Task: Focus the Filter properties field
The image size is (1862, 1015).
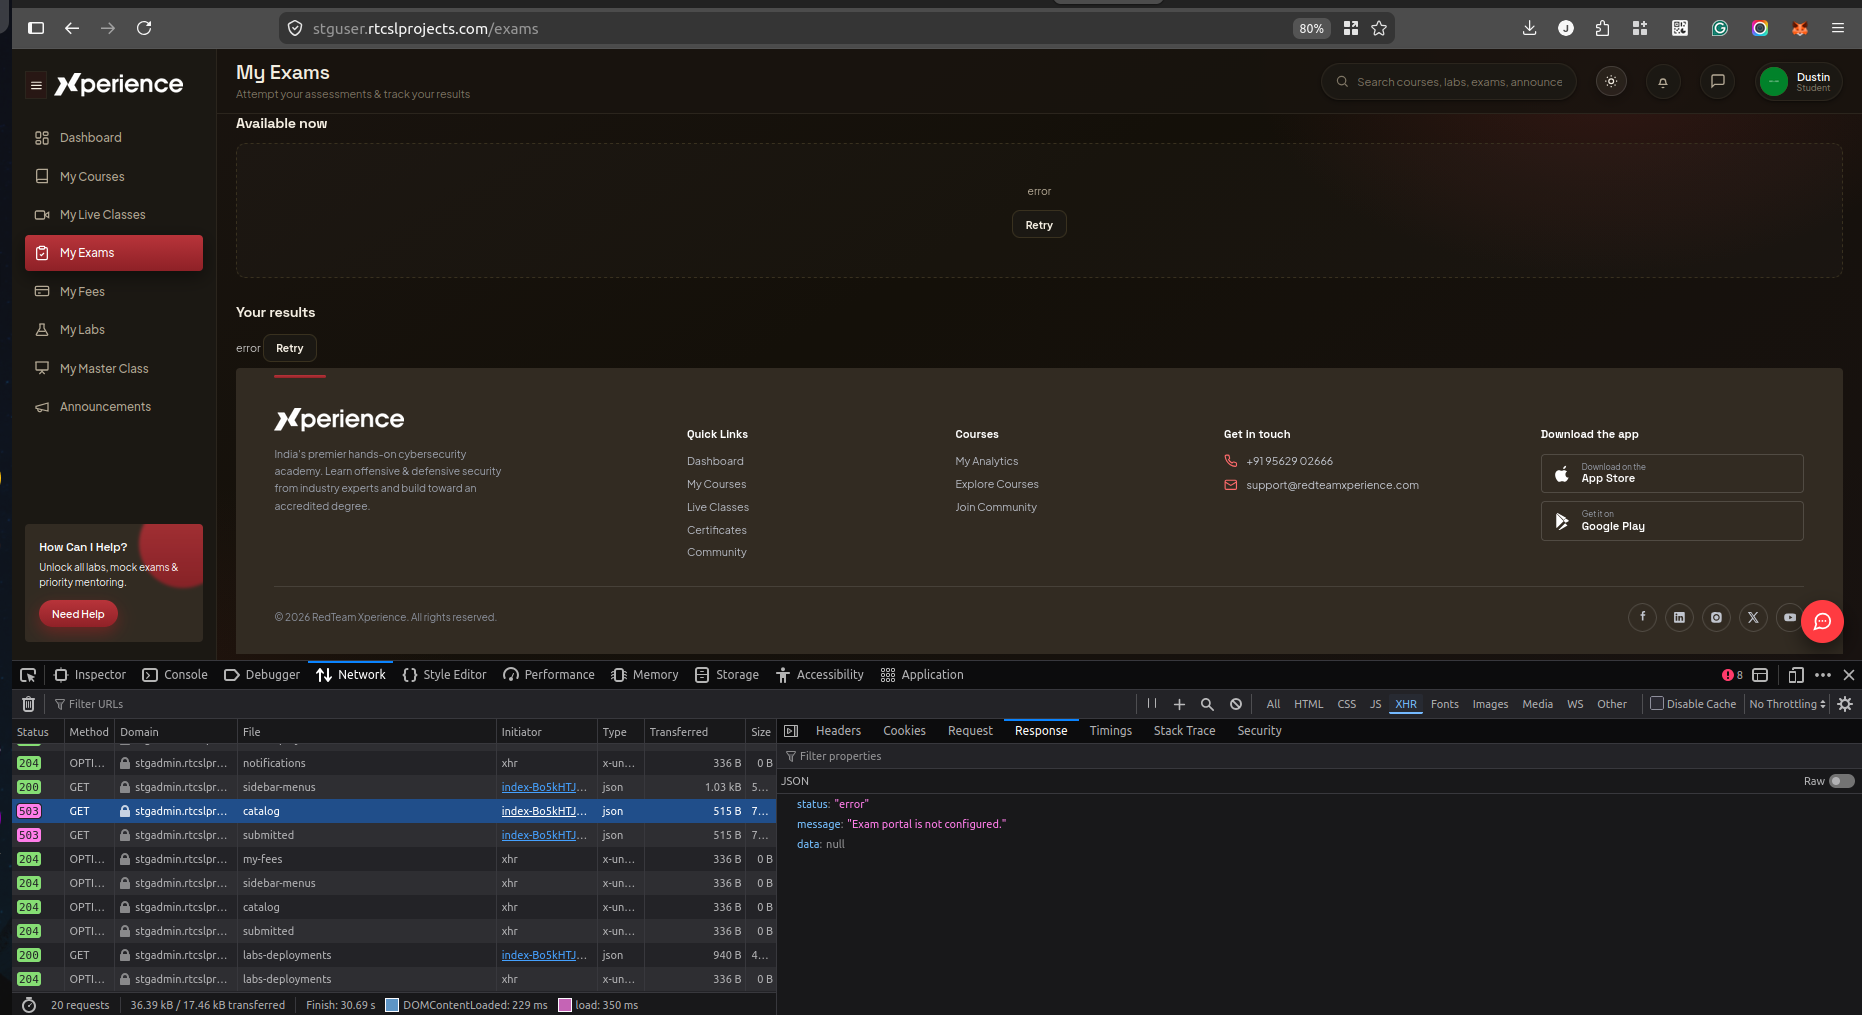Action: (x=1318, y=756)
